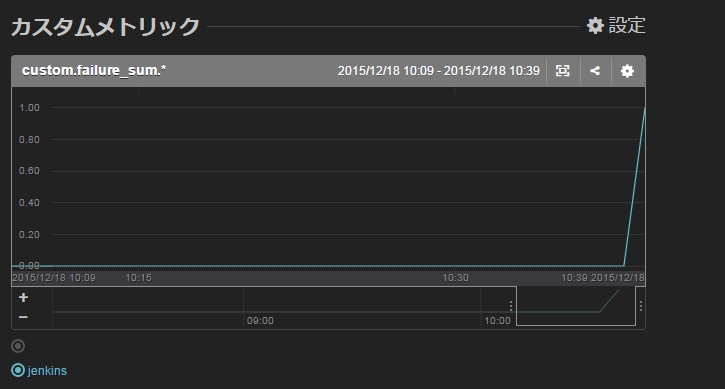Grab the left handle of range selector
725x389 pixels.
[511, 306]
